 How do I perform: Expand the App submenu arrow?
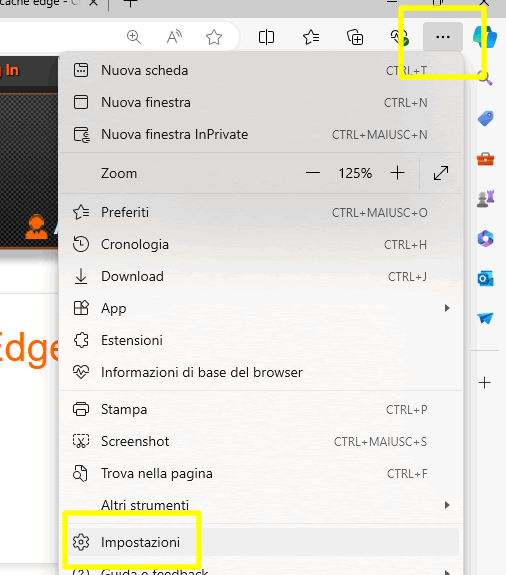[x=447, y=308]
